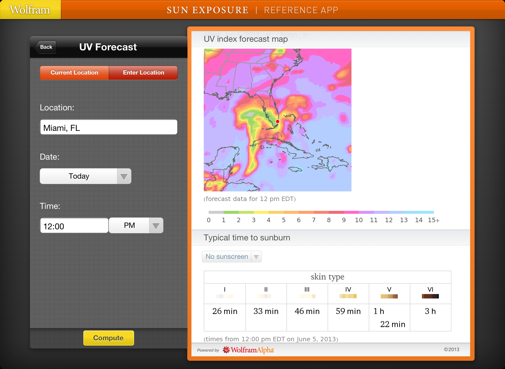Select the skin type V color swatch
Screen dimensions: 505x369
pyautogui.click(x=389, y=296)
